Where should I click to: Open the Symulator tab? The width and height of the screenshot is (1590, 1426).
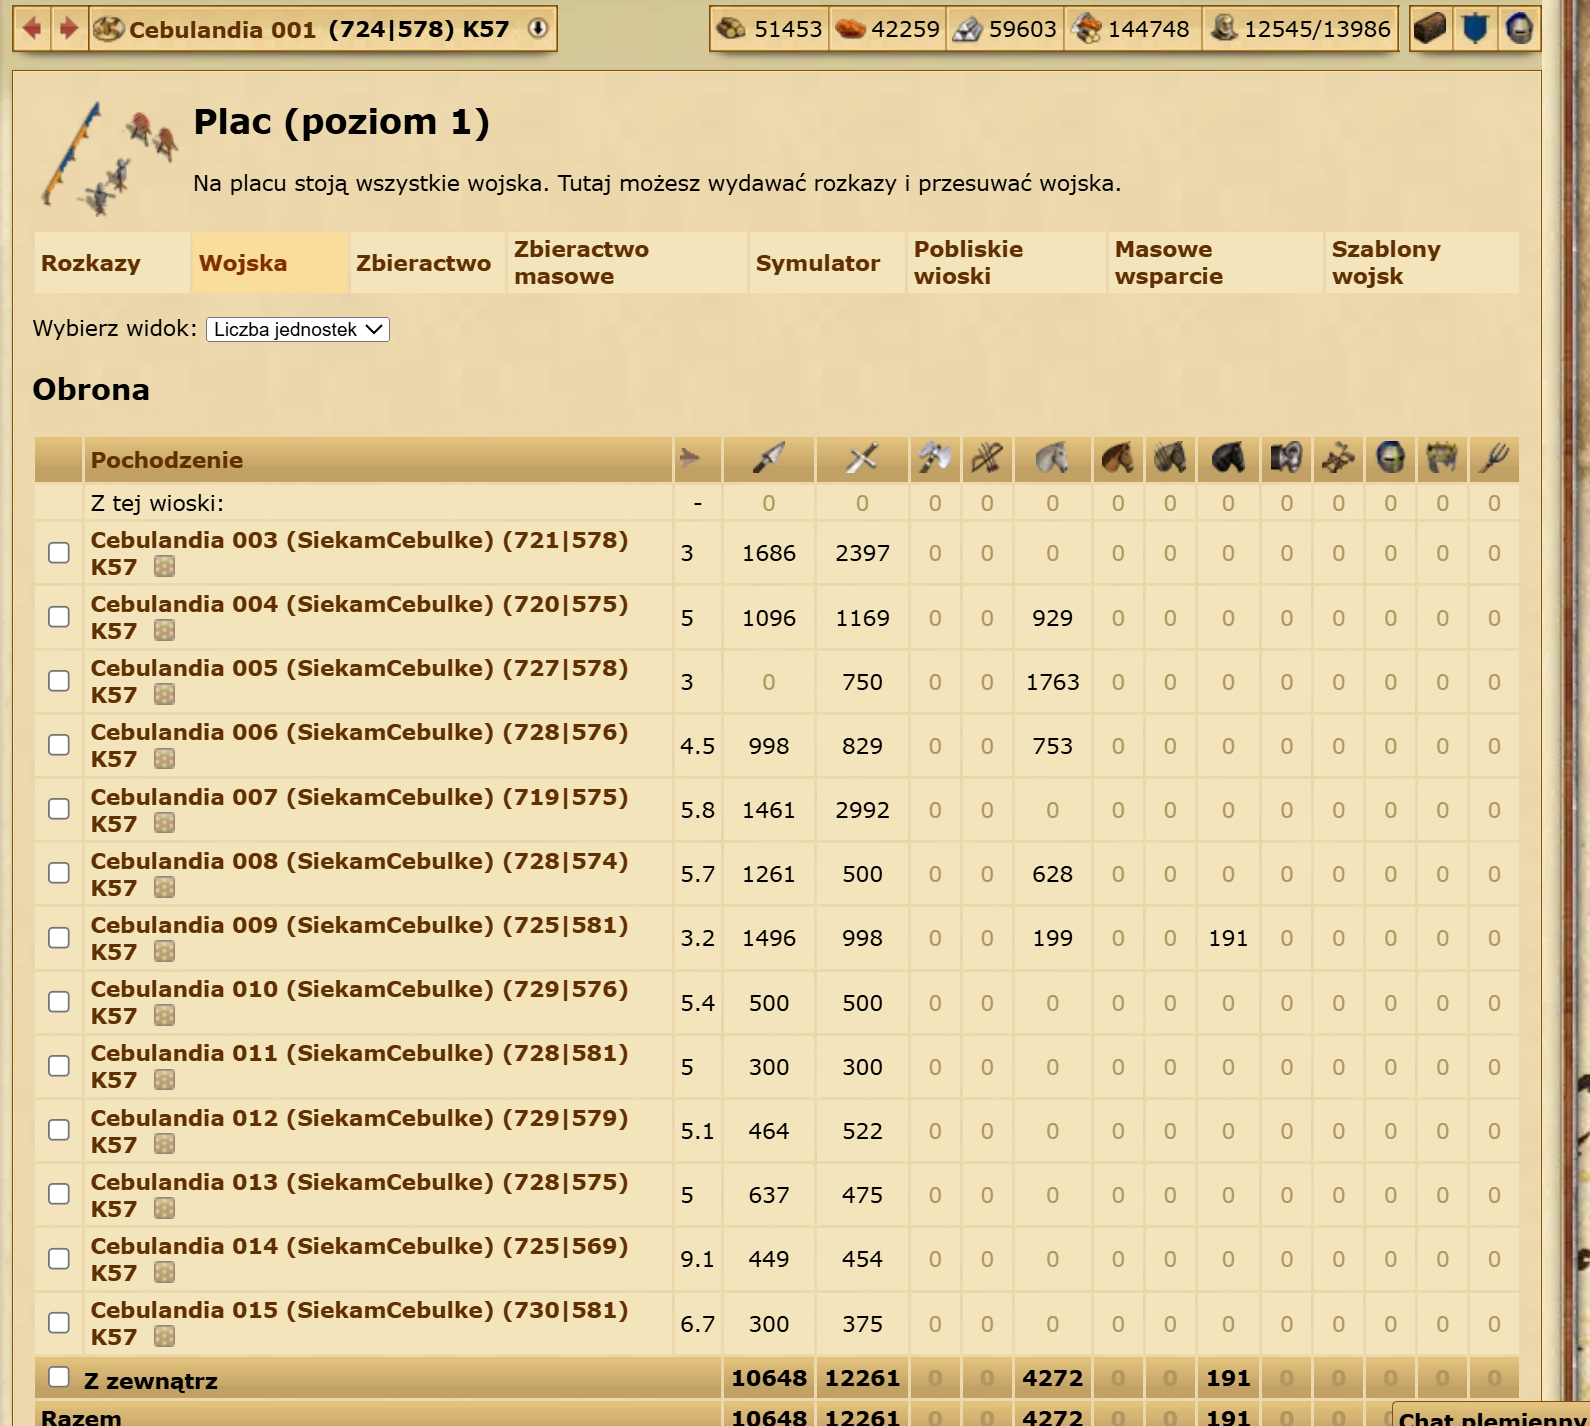[x=817, y=263]
